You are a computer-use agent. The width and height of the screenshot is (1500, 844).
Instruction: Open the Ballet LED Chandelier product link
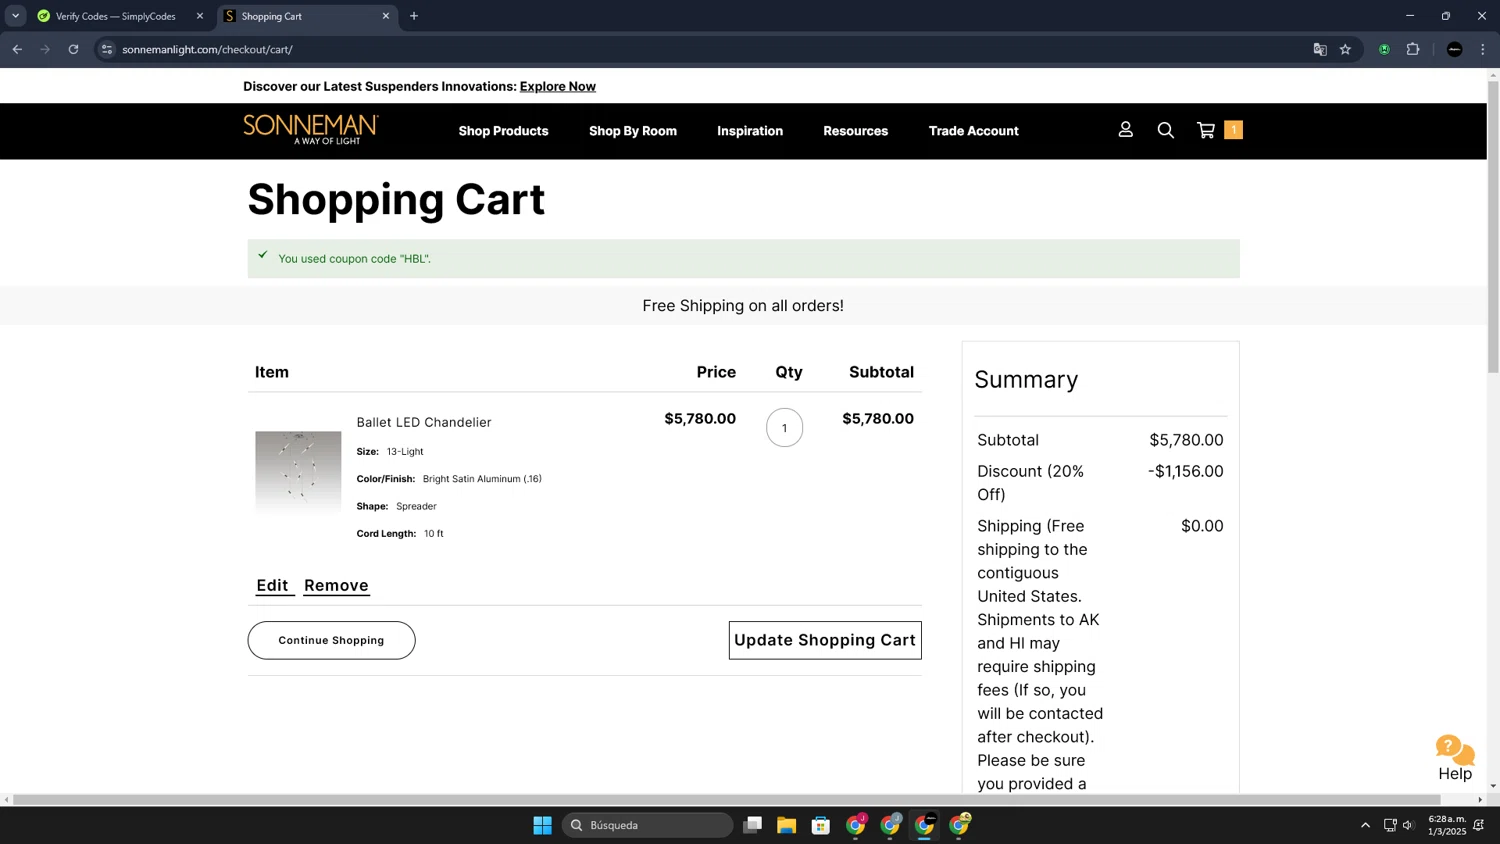pos(424,422)
